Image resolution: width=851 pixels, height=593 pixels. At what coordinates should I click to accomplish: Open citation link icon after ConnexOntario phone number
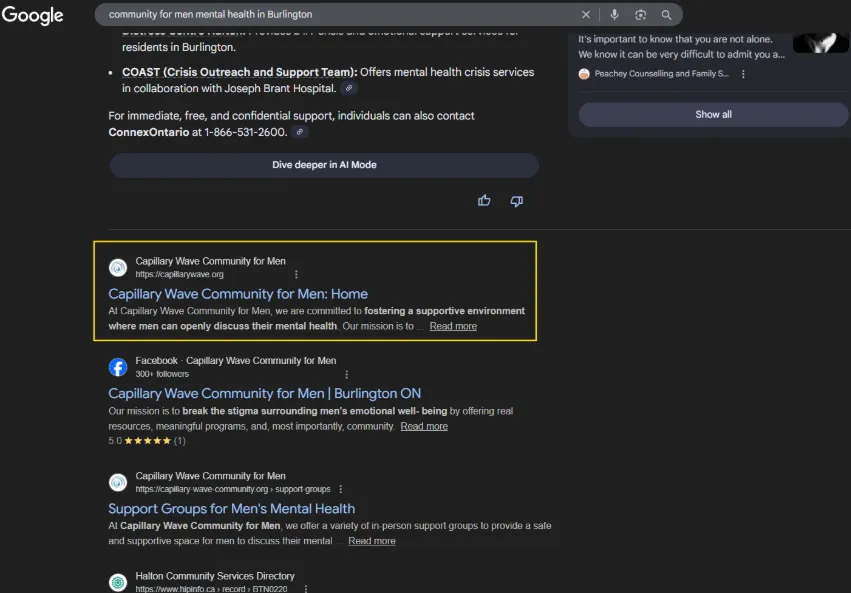point(300,132)
